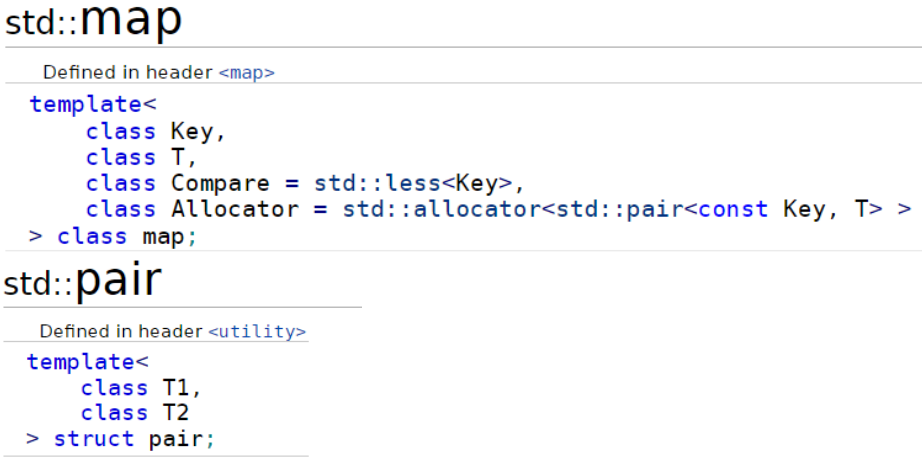
Task: Click 'class Key,' parameter text
Action: [x=156, y=131]
